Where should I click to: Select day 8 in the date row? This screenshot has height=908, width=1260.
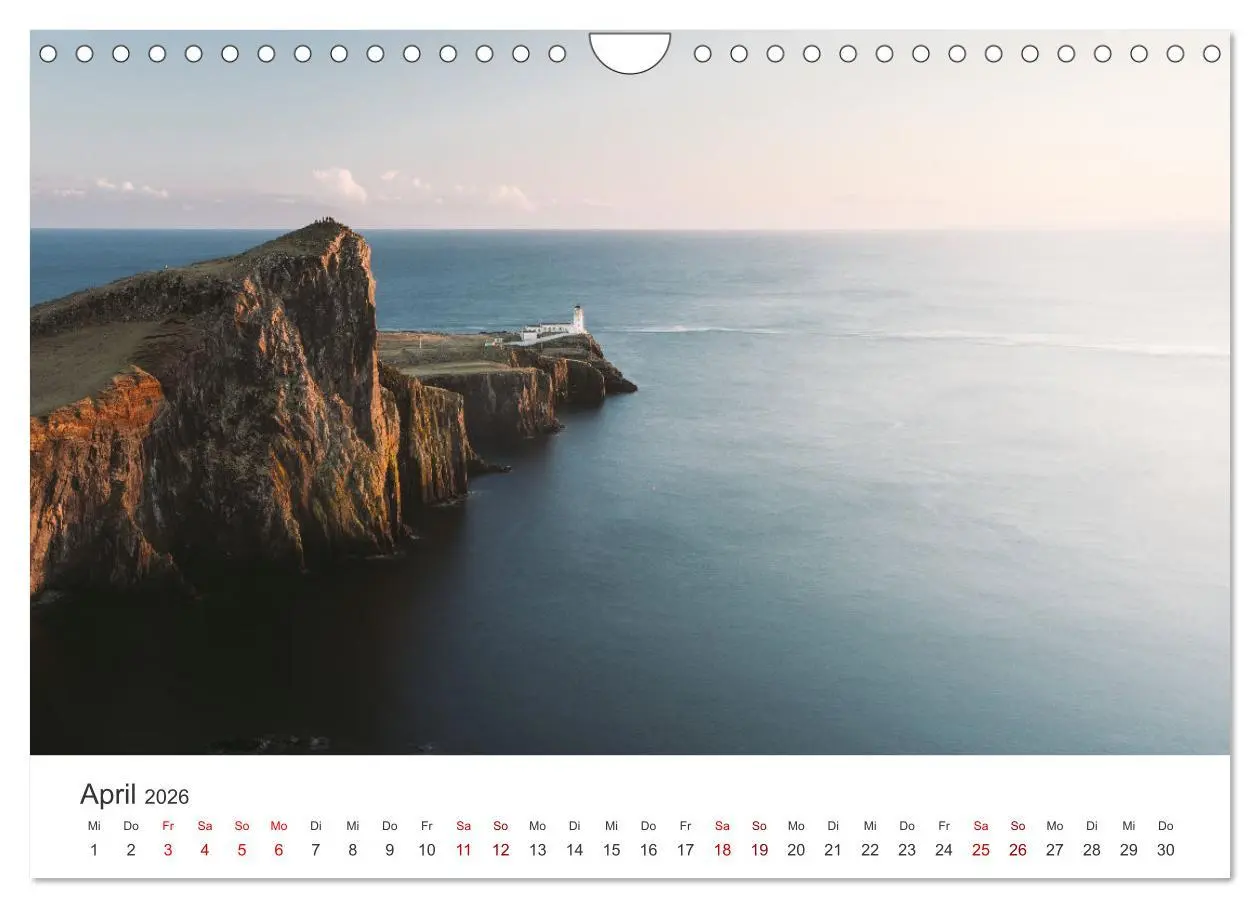pyautogui.click(x=353, y=850)
